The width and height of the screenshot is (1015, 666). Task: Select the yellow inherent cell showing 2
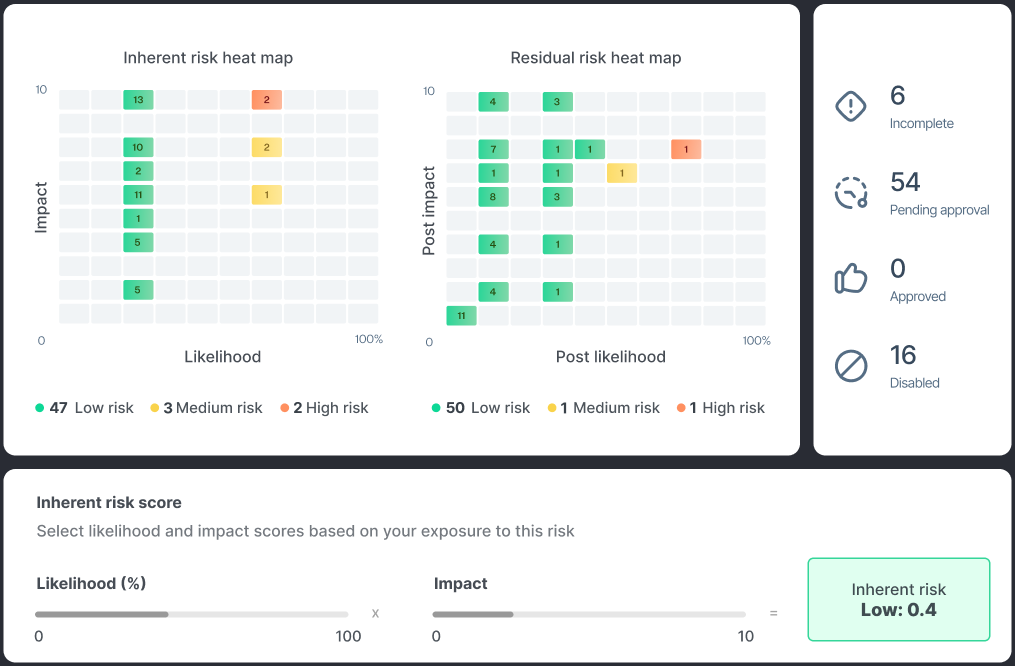click(x=267, y=148)
